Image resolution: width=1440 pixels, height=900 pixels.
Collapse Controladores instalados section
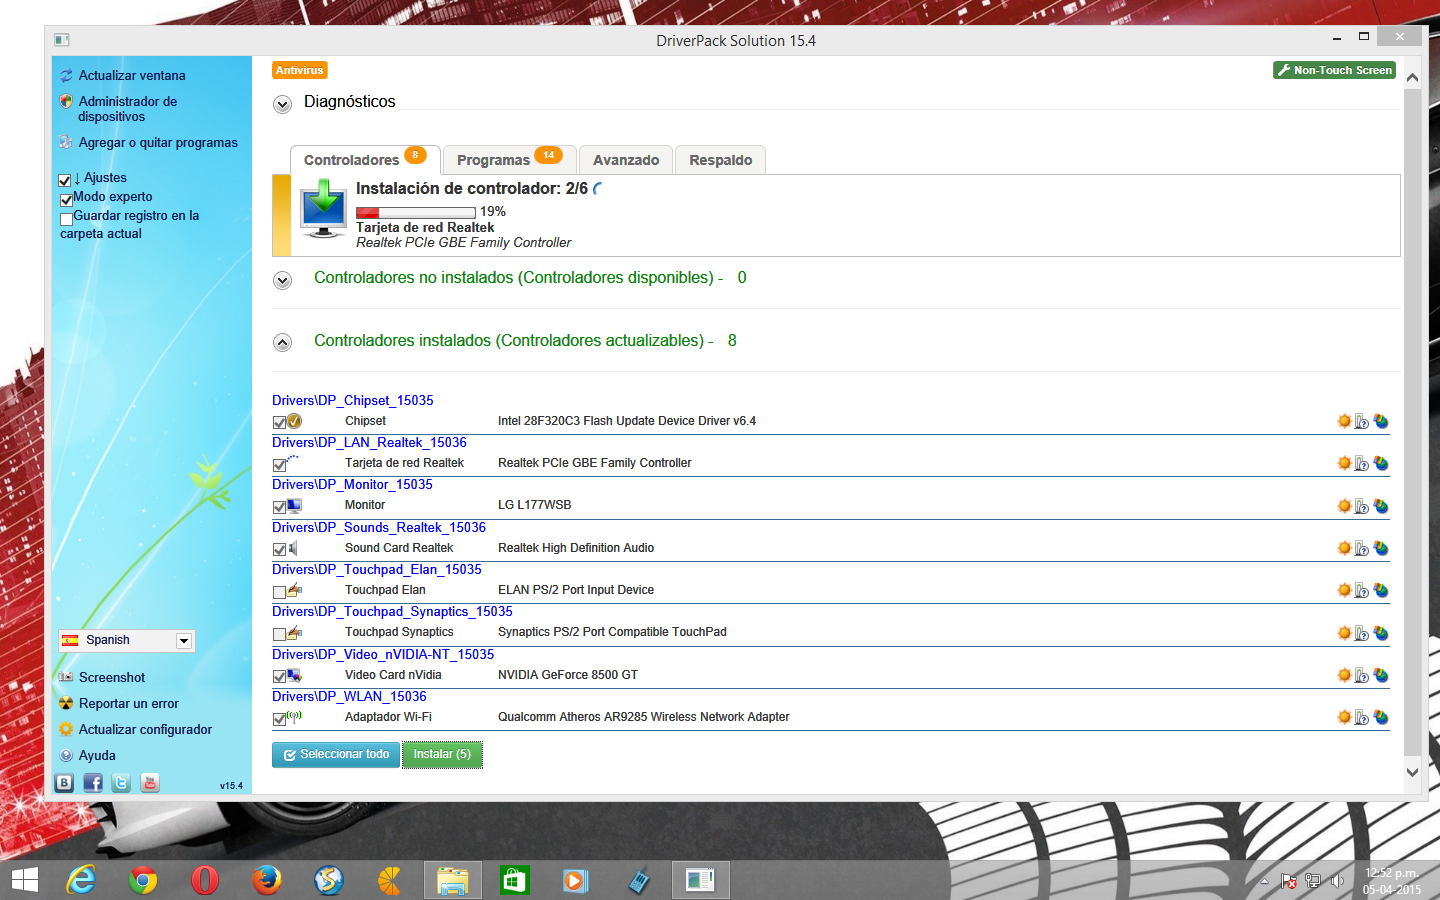(x=283, y=343)
